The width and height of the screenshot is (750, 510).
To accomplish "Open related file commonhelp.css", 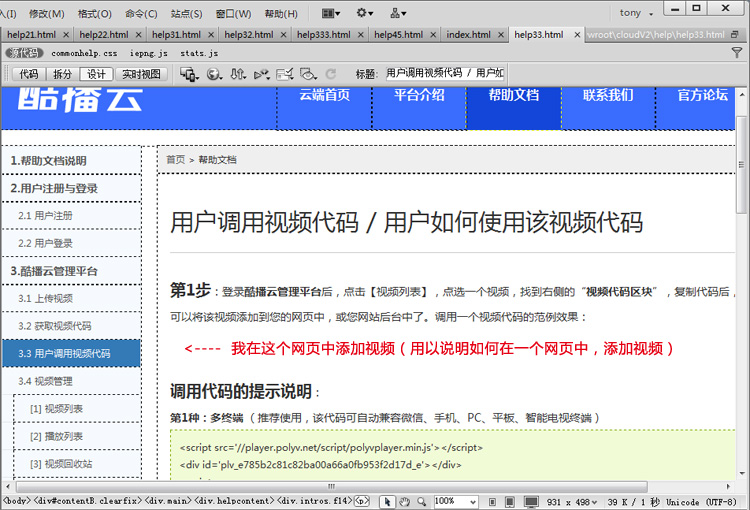I will point(84,52).
